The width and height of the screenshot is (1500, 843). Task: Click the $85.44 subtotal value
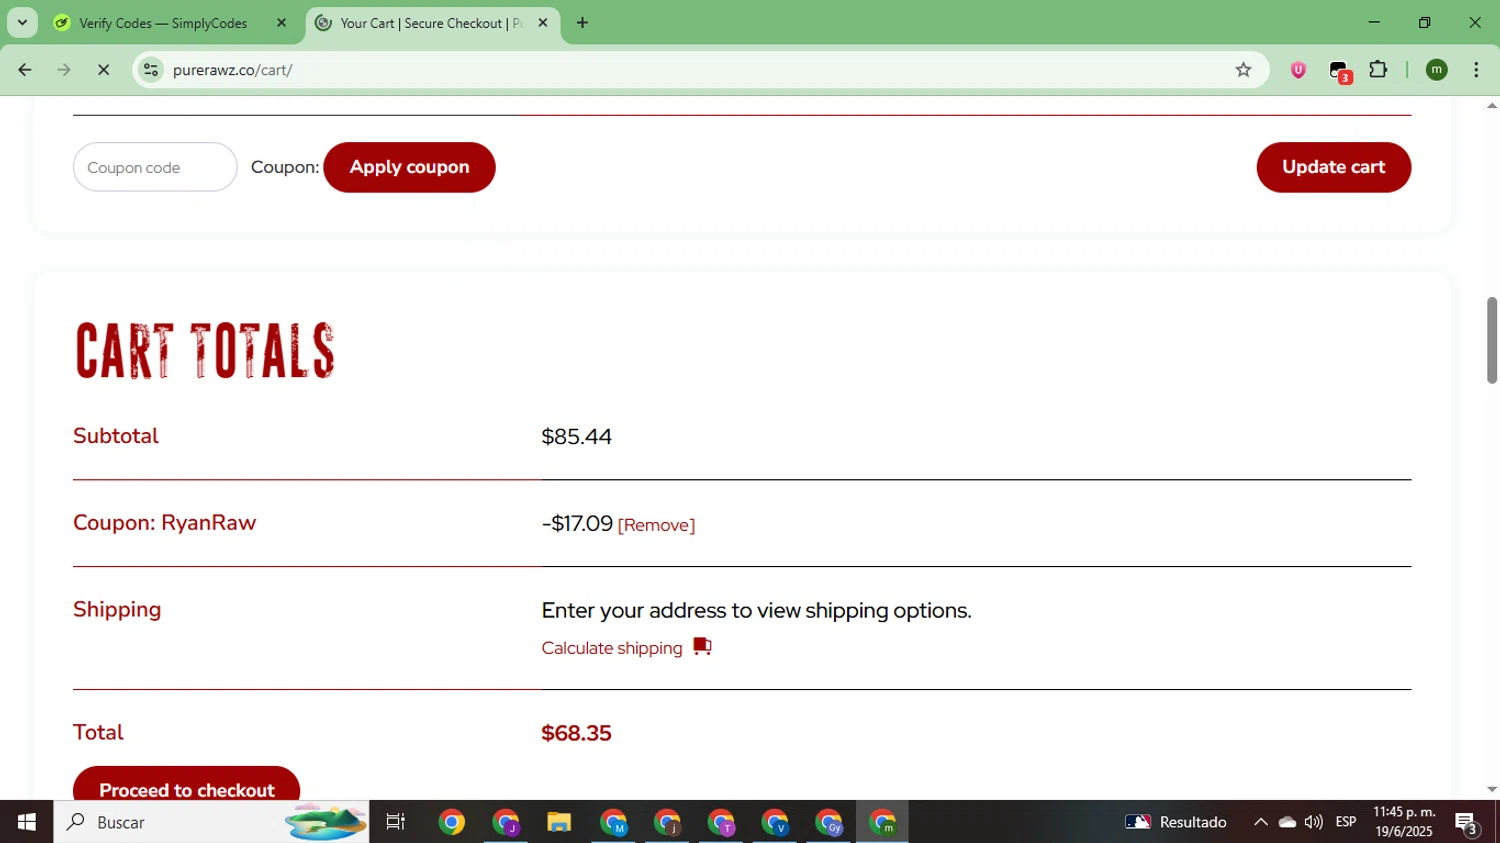point(576,437)
